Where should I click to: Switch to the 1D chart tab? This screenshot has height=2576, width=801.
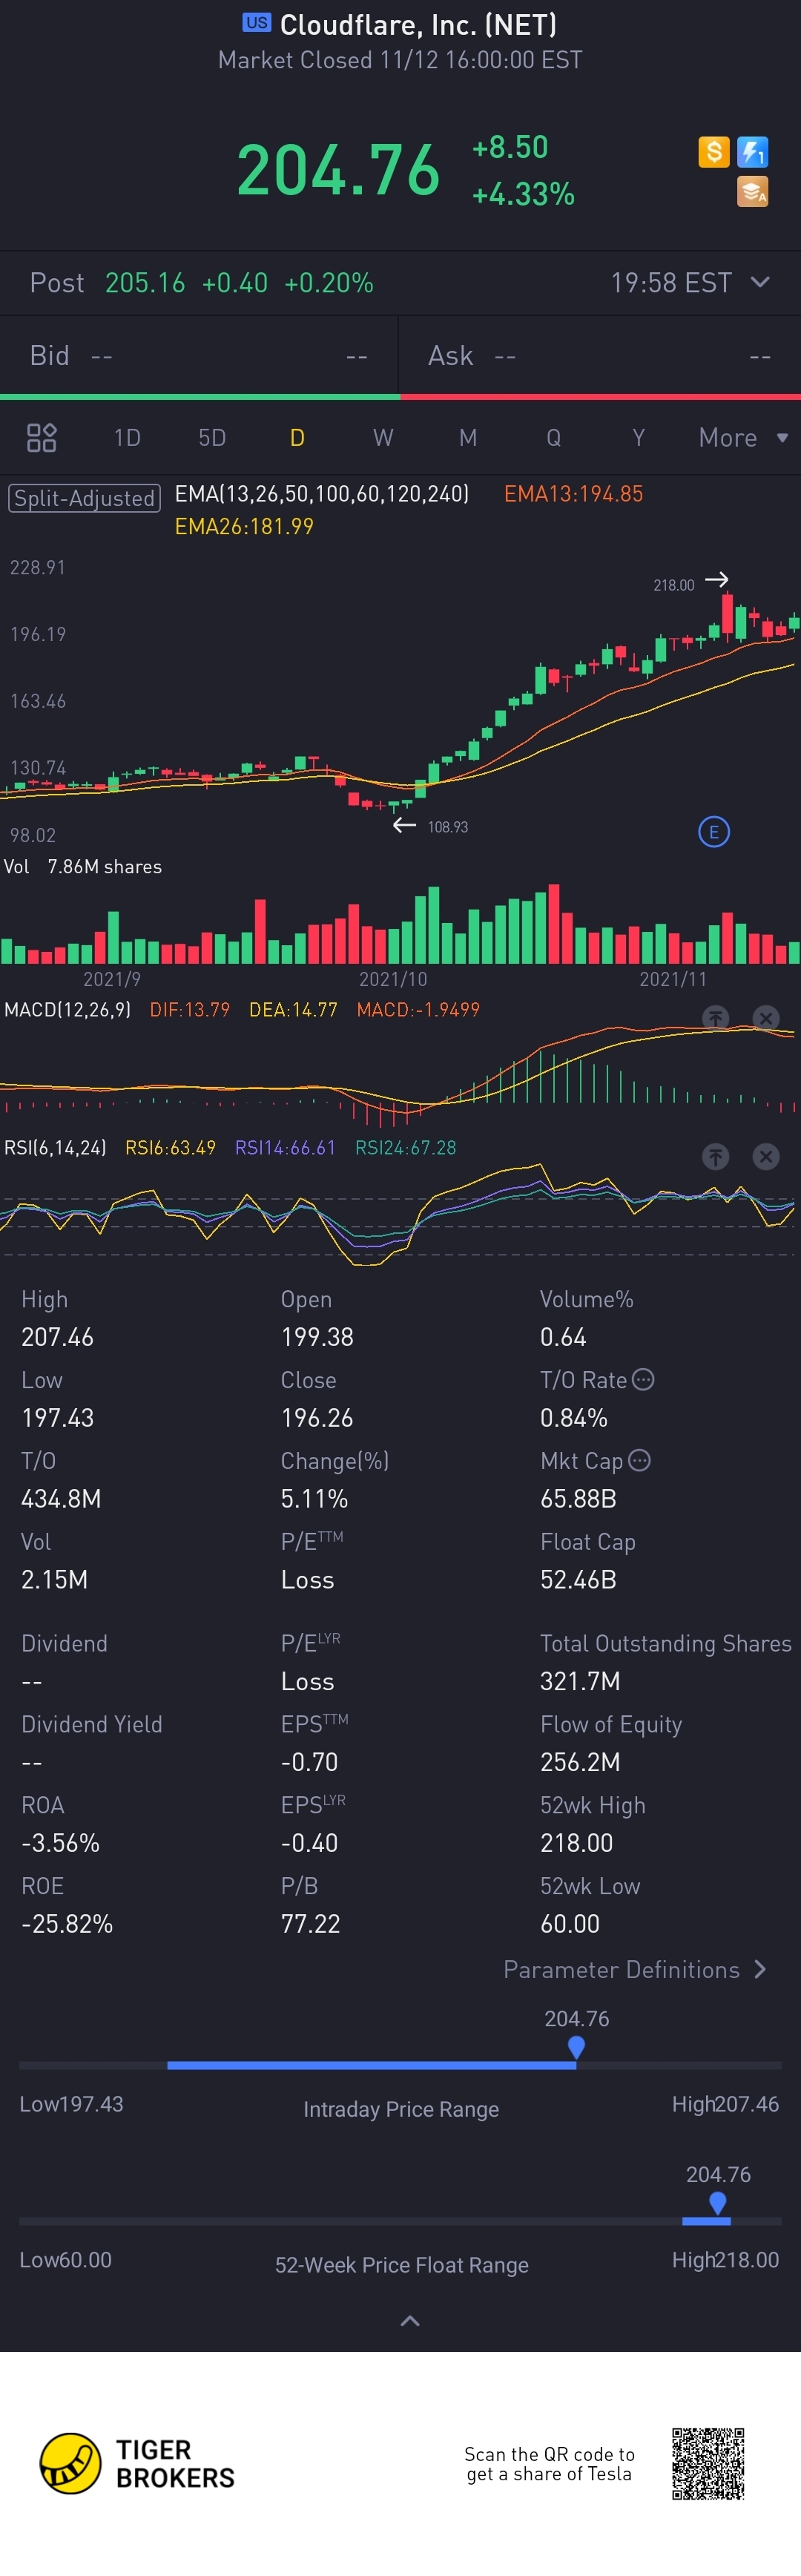[x=127, y=437]
